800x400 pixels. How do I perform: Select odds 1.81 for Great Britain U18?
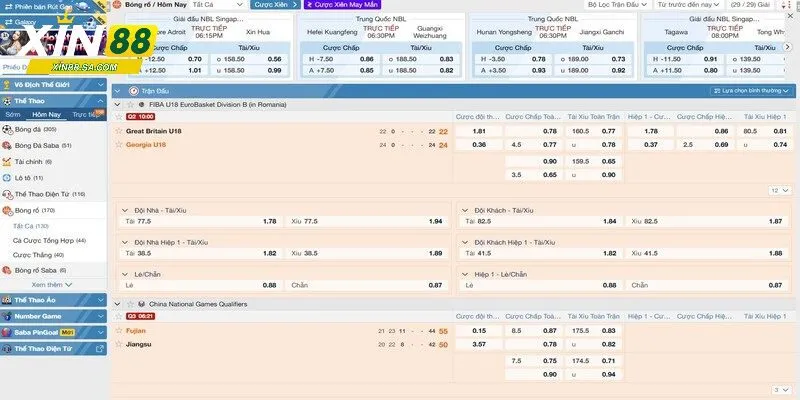[479, 131]
